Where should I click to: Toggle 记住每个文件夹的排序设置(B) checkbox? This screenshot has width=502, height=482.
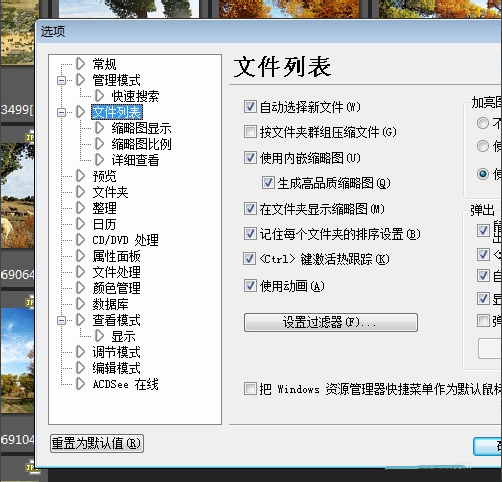pos(250,234)
